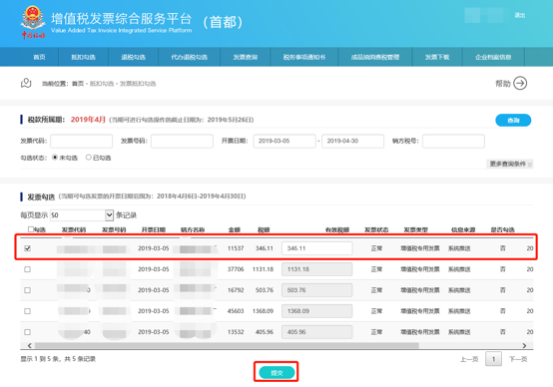Image resolution: width=553 pixels, height=387 pixels.
Task: Click the 退出 logout link in header
Action: pyautogui.click(x=519, y=15)
